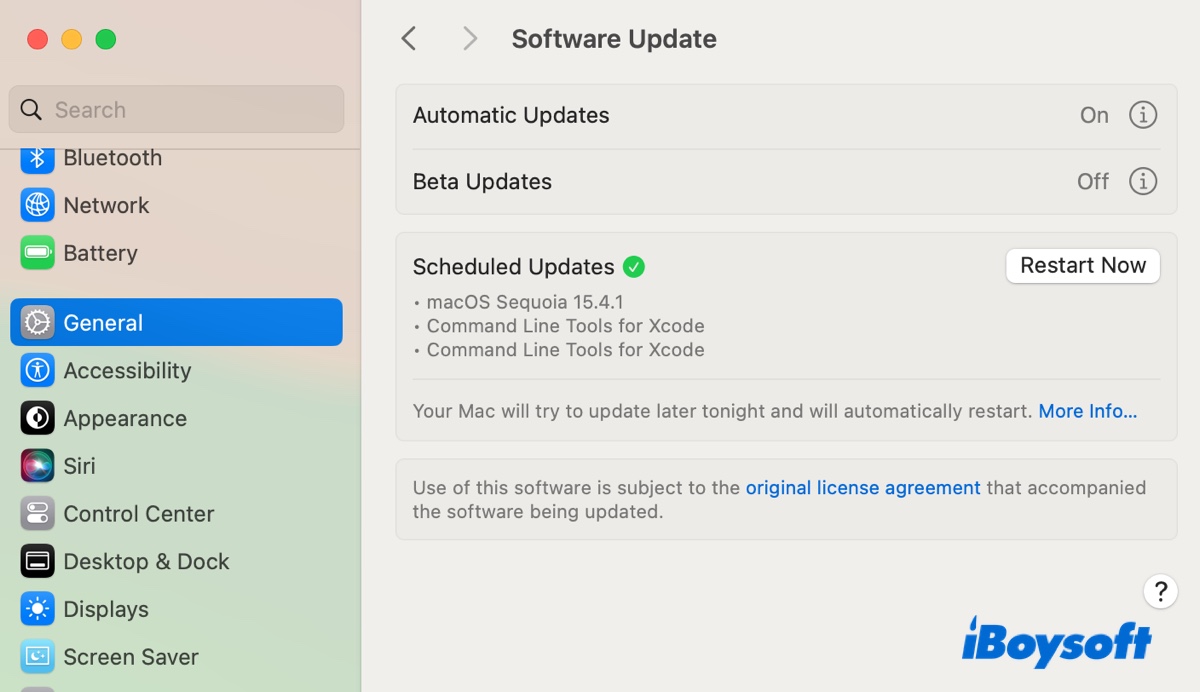Open Control Center settings
The width and height of the screenshot is (1200, 692).
pos(140,513)
